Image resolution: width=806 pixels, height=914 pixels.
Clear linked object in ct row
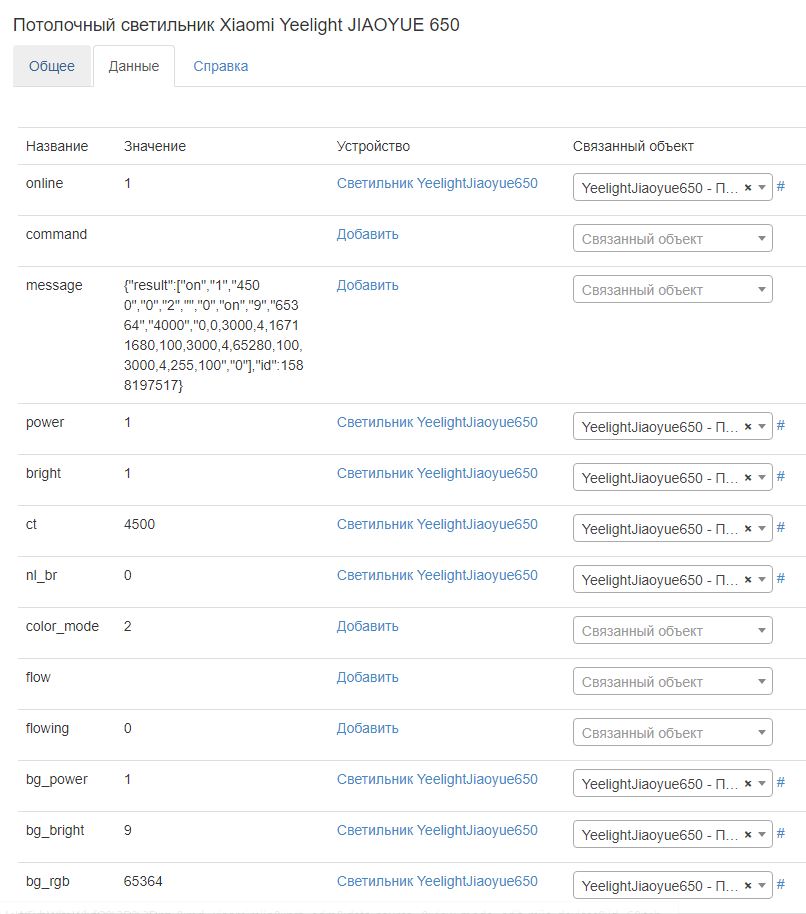click(748, 529)
